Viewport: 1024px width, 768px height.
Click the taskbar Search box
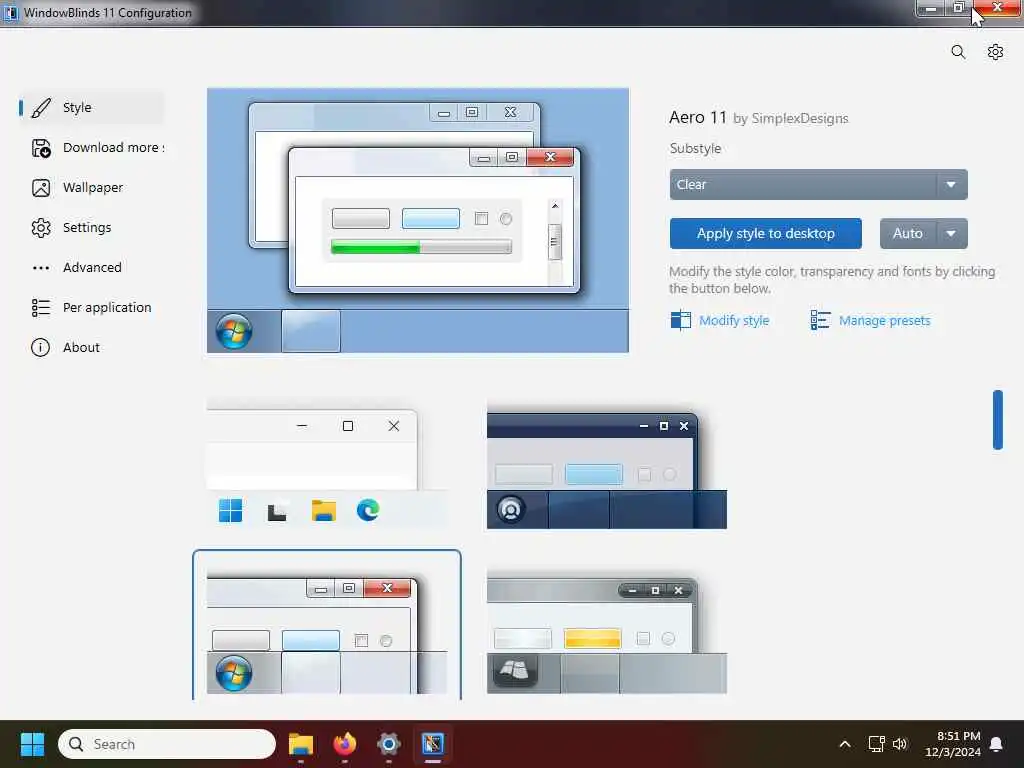(167, 744)
